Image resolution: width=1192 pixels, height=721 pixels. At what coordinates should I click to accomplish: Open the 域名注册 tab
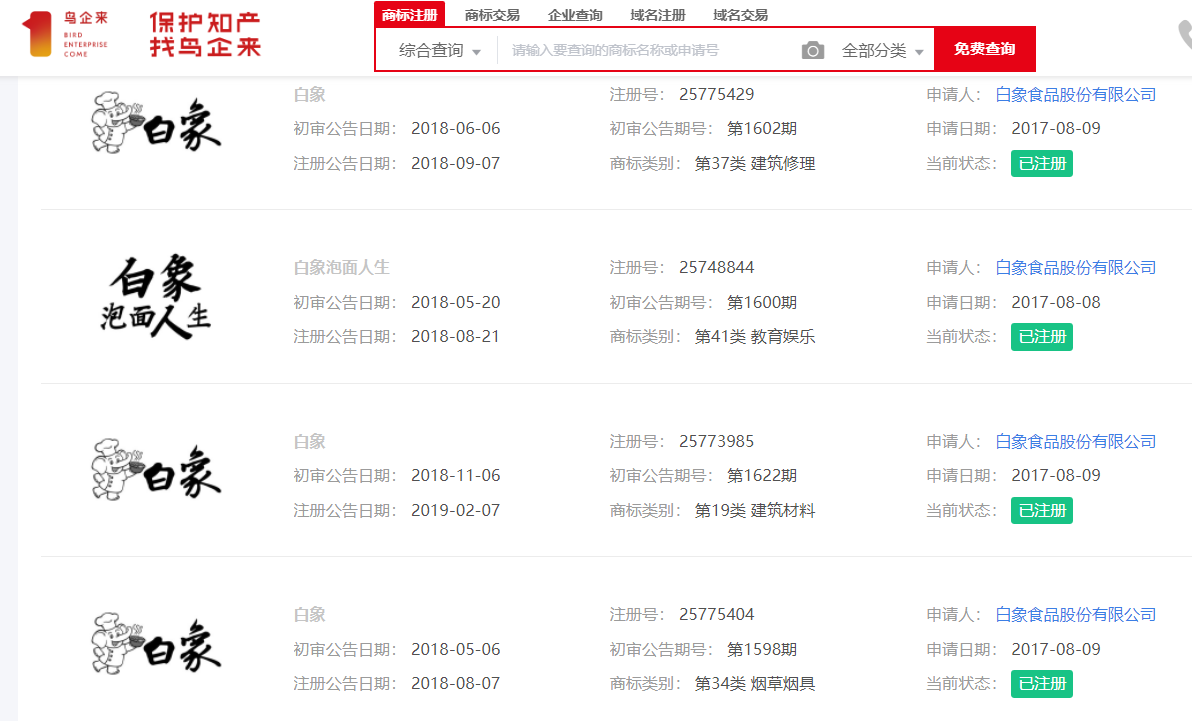click(x=658, y=15)
